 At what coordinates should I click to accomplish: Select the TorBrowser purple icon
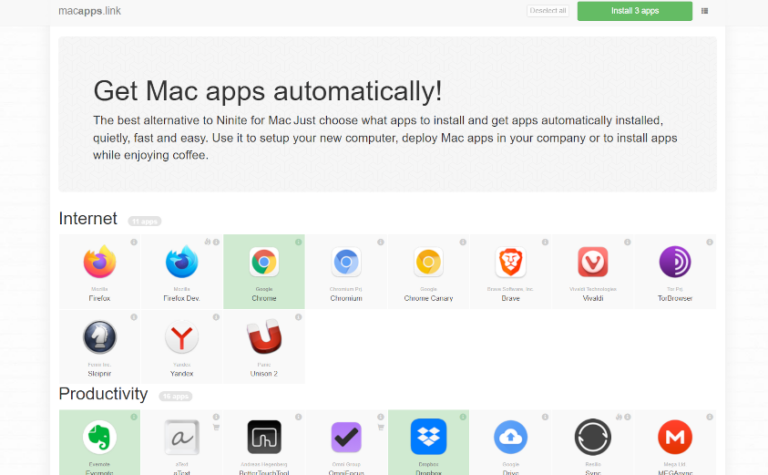click(675, 262)
